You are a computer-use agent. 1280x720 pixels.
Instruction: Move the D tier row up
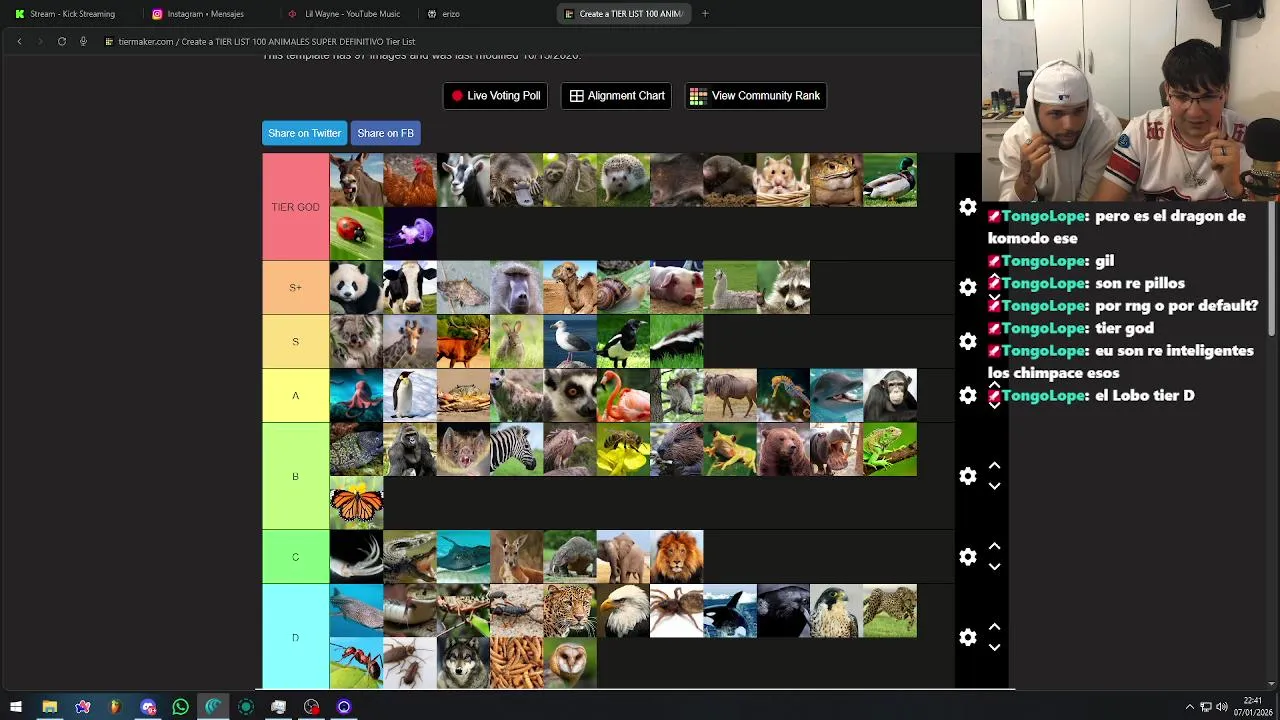[x=994, y=627]
